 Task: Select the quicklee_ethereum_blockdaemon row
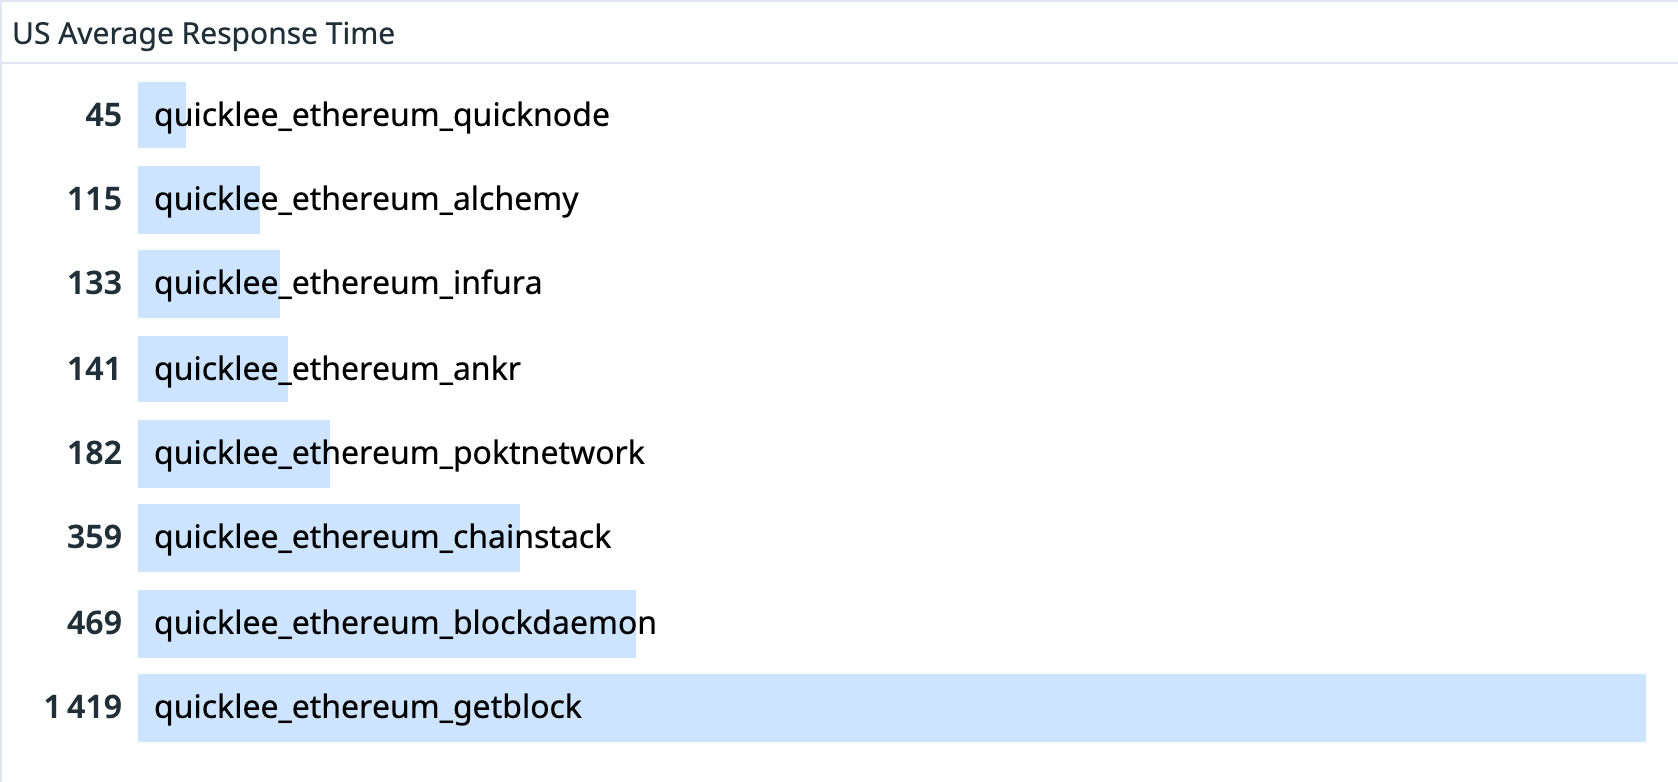[839, 623]
